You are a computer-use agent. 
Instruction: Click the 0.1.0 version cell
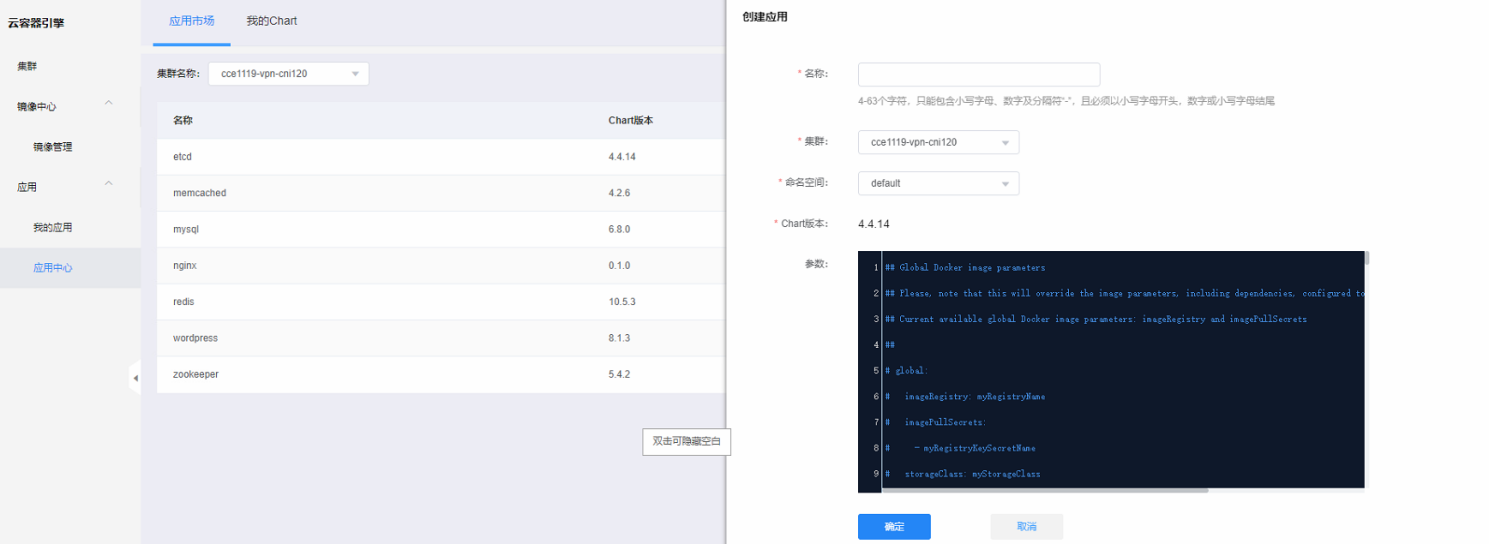[619, 266]
